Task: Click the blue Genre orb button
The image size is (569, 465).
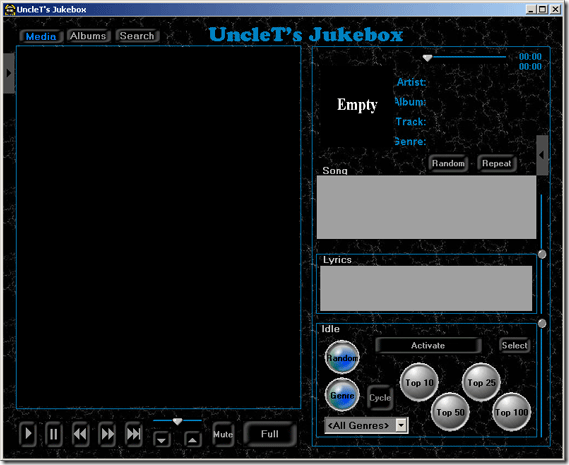Action: tap(342, 395)
